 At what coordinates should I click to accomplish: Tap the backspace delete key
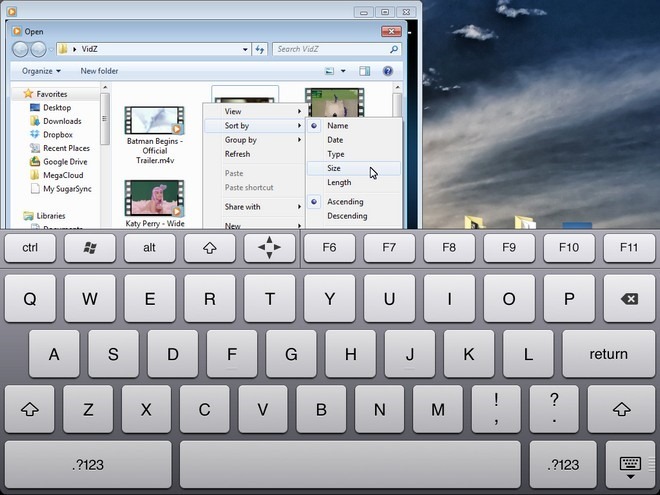click(x=629, y=299)
